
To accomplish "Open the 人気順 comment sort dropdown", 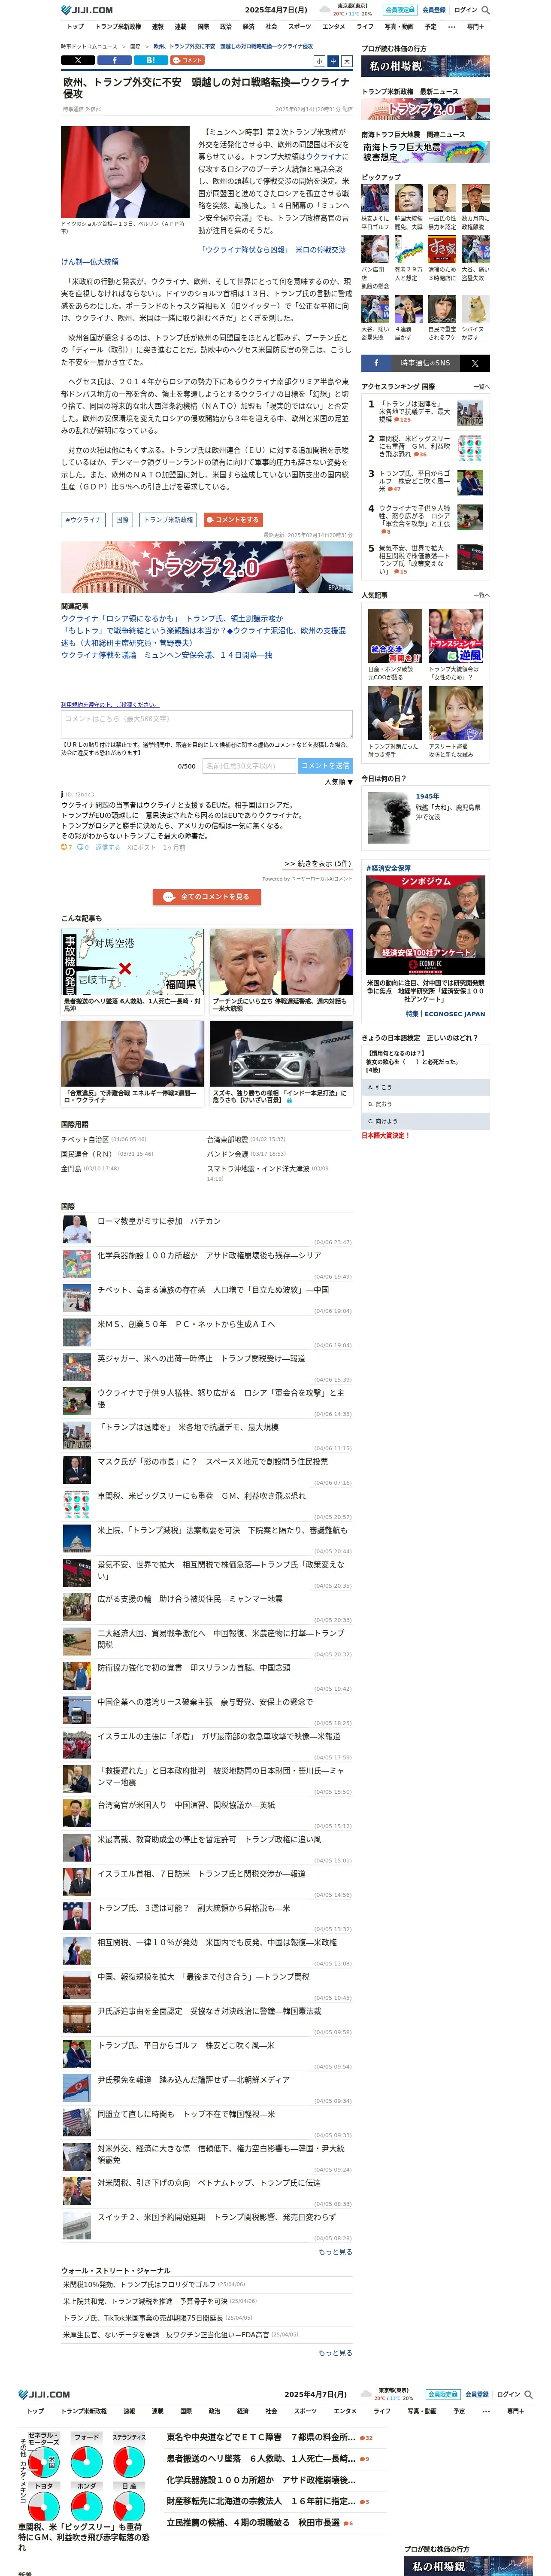I will (338, 782).
